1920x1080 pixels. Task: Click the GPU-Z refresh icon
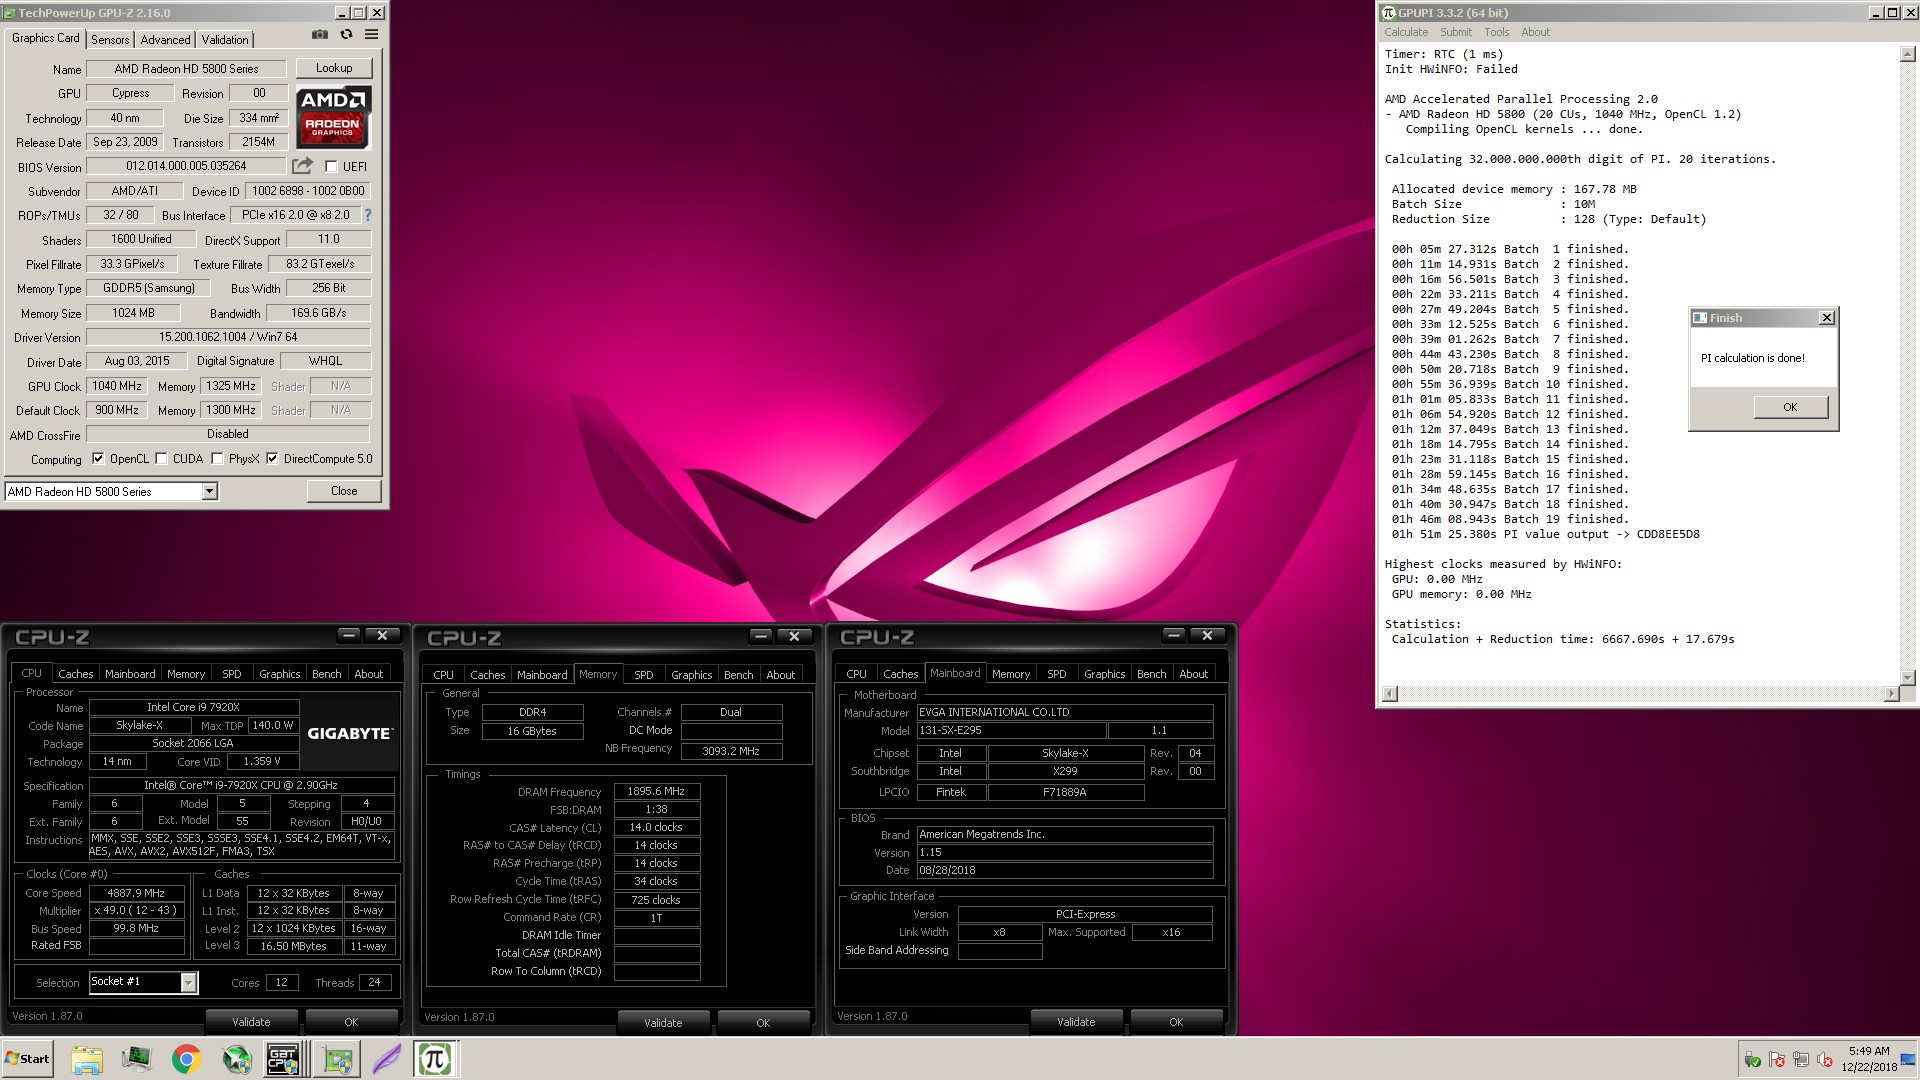click(346, 34)
